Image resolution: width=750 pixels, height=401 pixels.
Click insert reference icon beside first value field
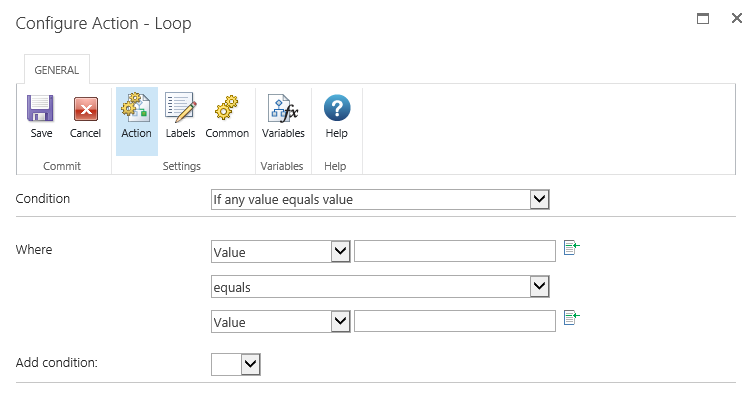[x=572, y=249]
